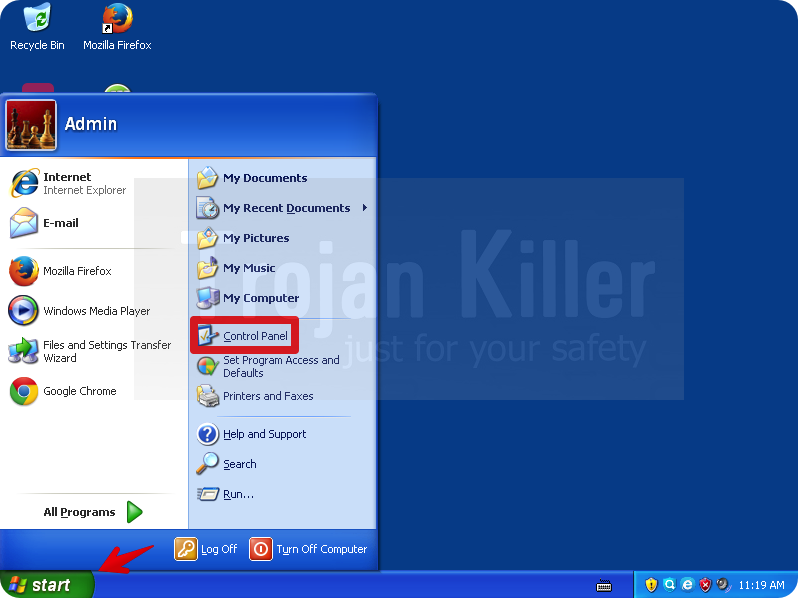Click the green Start button
Image resolution: width=798 pixels, height=598 pixels.
click(x=45, y=585)
